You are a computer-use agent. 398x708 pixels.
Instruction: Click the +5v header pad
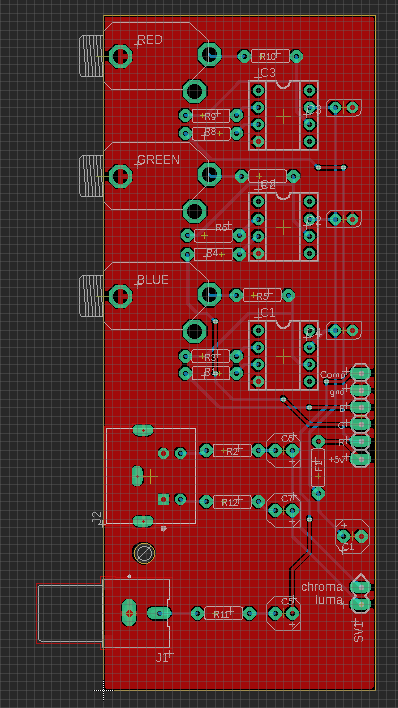pos(361,459)
